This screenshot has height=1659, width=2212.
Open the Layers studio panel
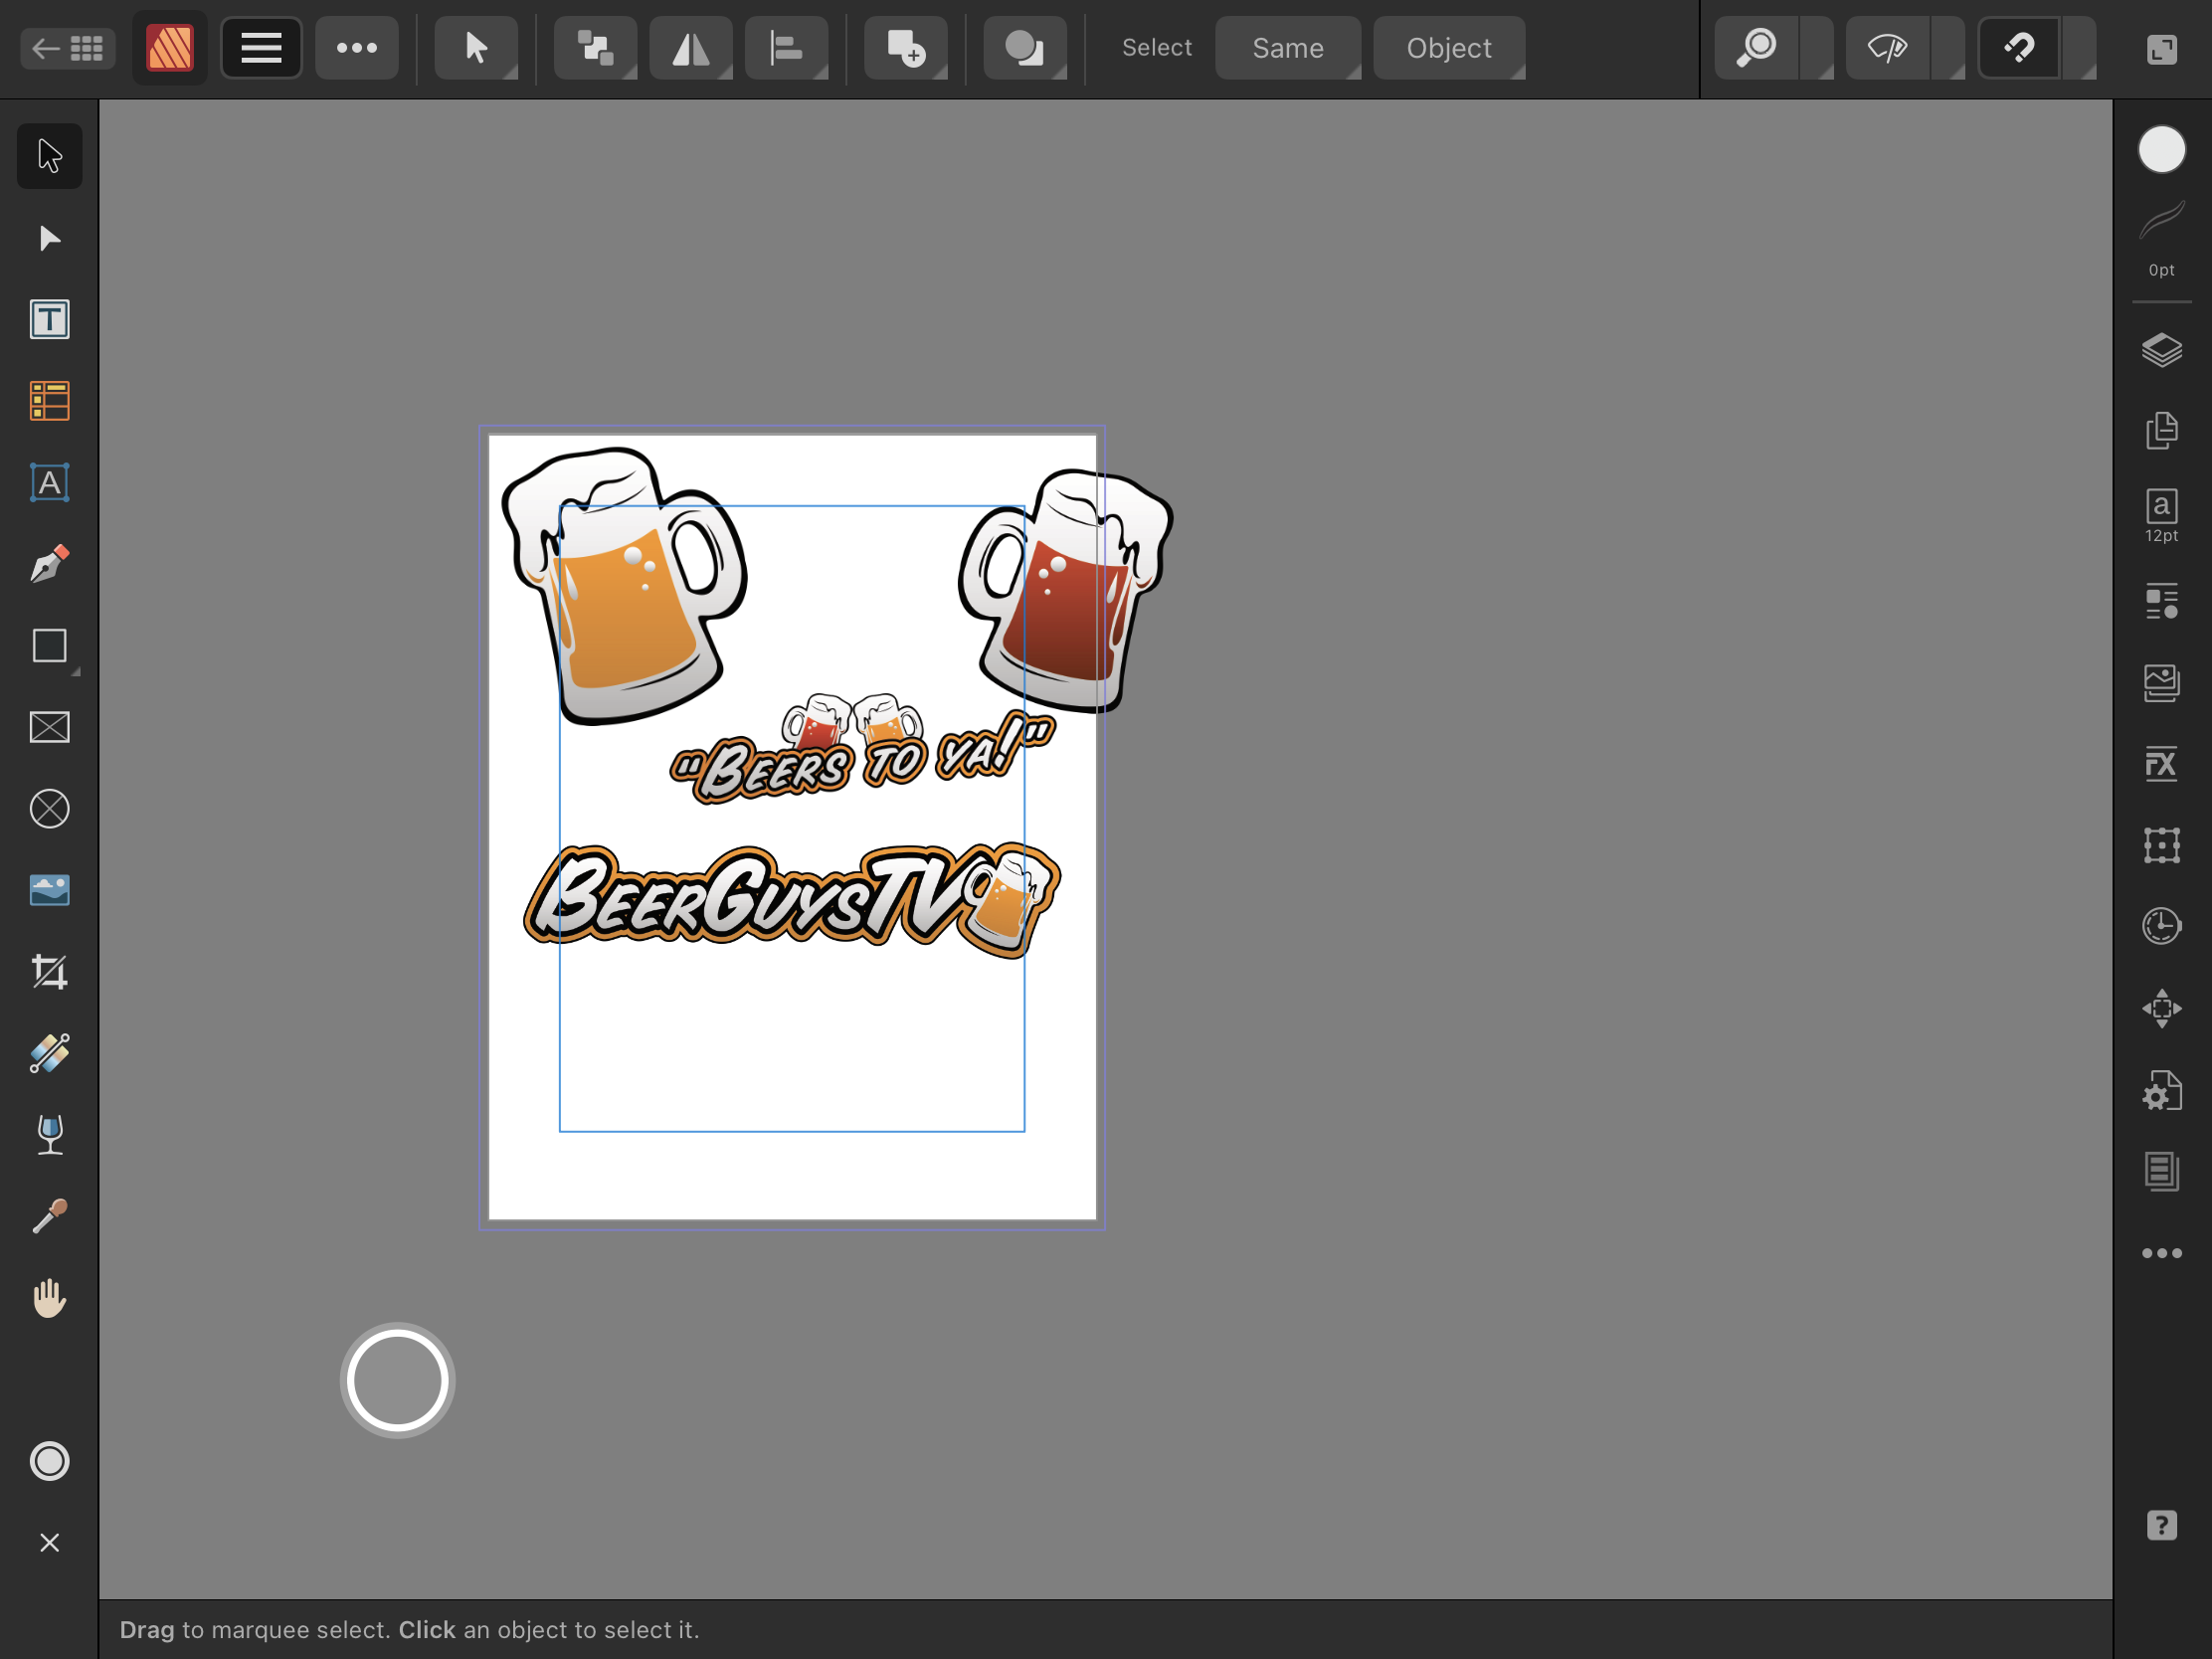coord(2161,350)
